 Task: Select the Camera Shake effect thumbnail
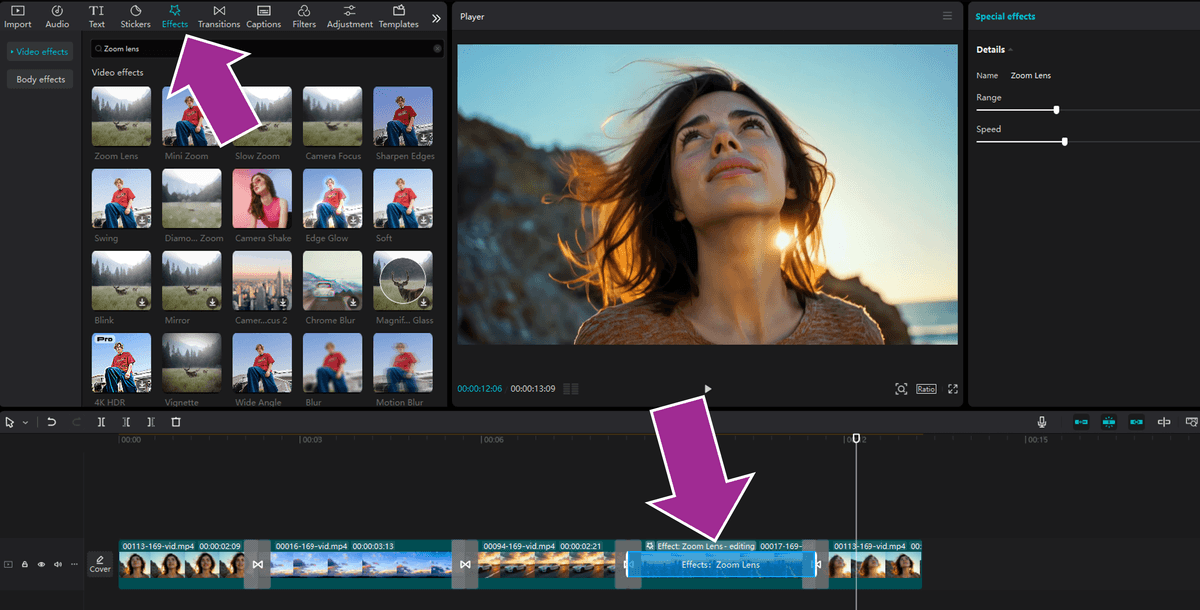coord(262,198)
